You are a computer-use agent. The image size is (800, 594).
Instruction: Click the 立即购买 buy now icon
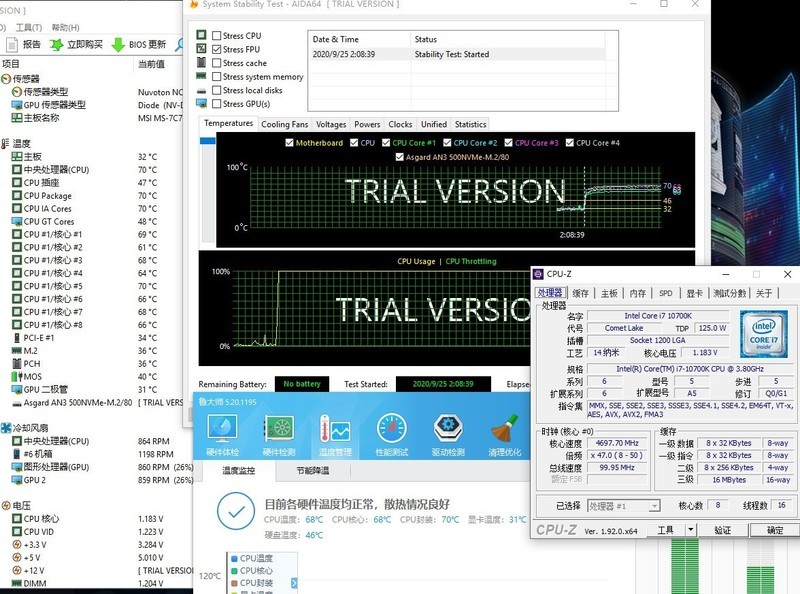pos(56,45)
